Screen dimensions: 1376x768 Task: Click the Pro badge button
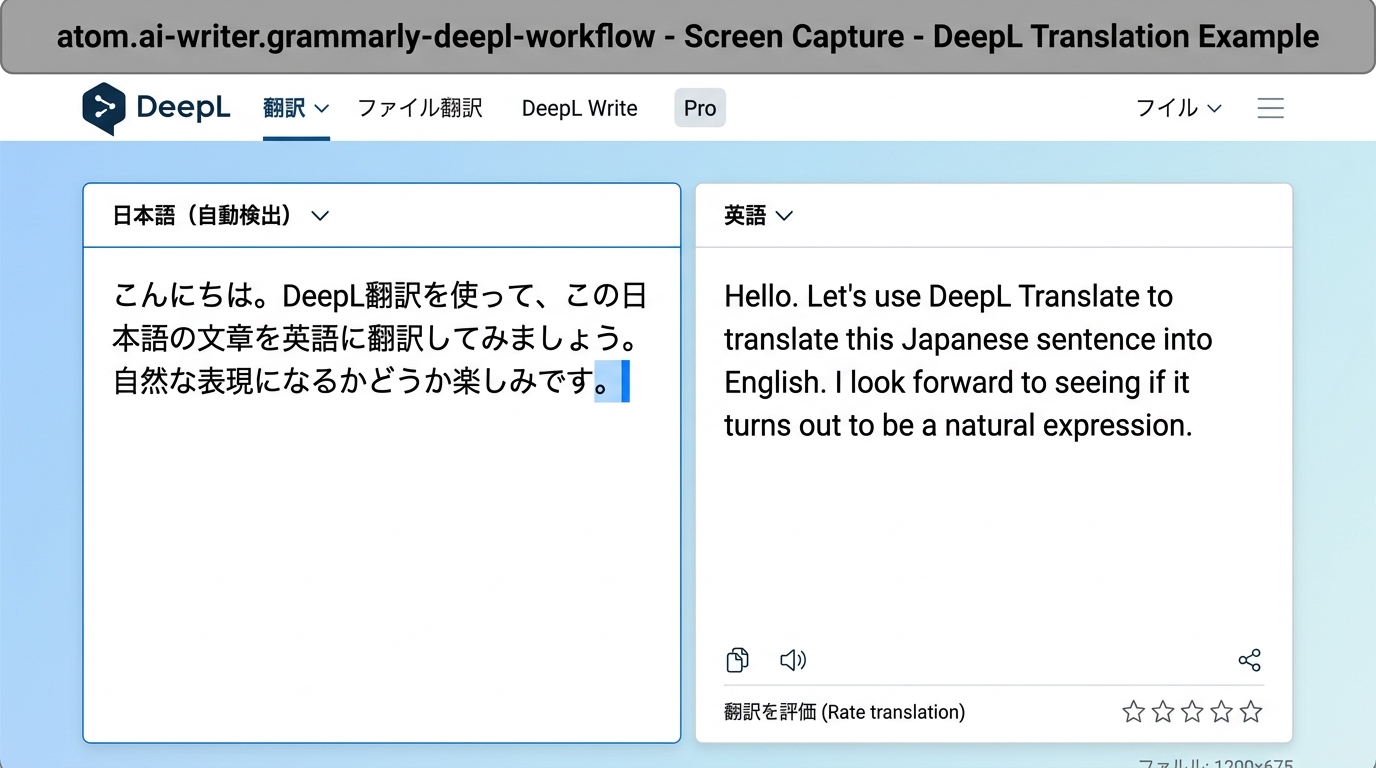[x=700, y=108]
